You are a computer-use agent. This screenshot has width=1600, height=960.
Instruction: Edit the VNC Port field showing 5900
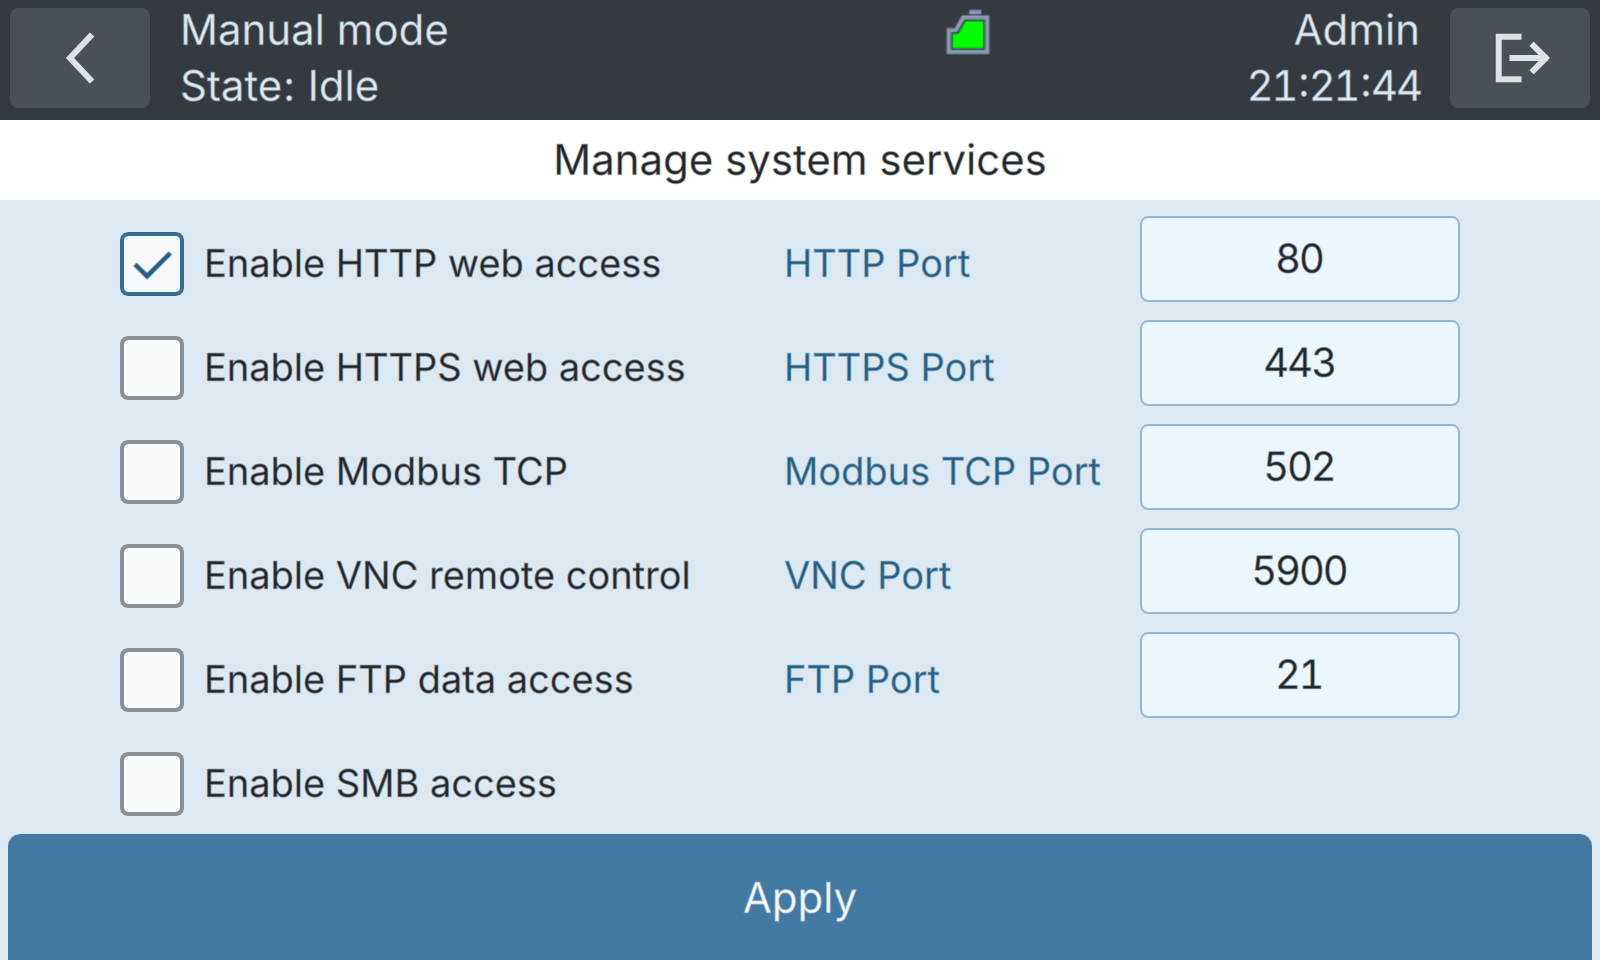(1300, 571)
